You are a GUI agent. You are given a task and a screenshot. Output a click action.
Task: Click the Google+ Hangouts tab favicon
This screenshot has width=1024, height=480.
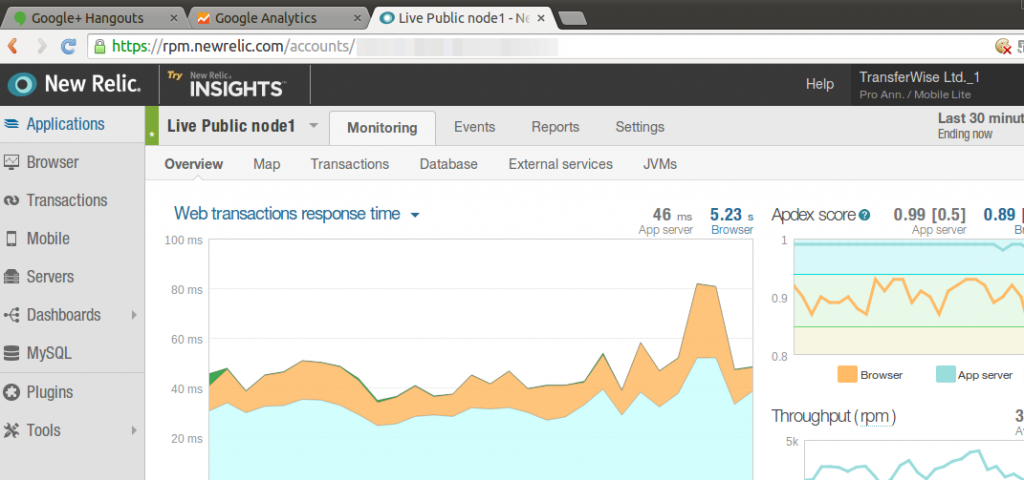20,18
